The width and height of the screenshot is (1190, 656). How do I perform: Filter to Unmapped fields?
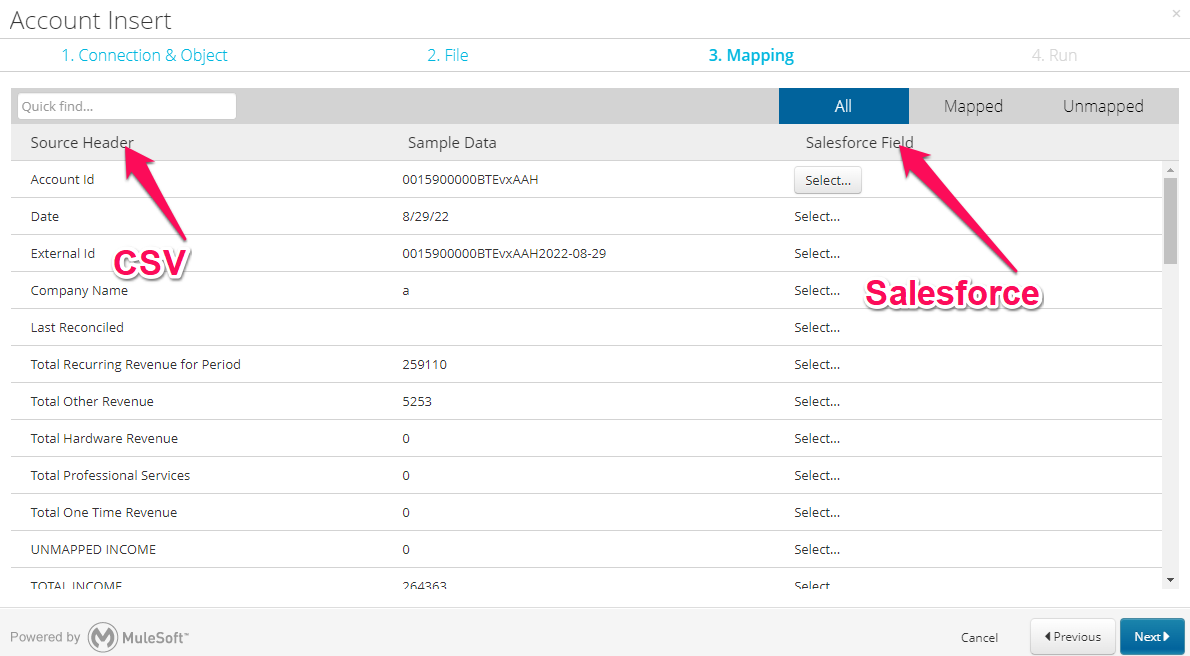point(1103,106)
